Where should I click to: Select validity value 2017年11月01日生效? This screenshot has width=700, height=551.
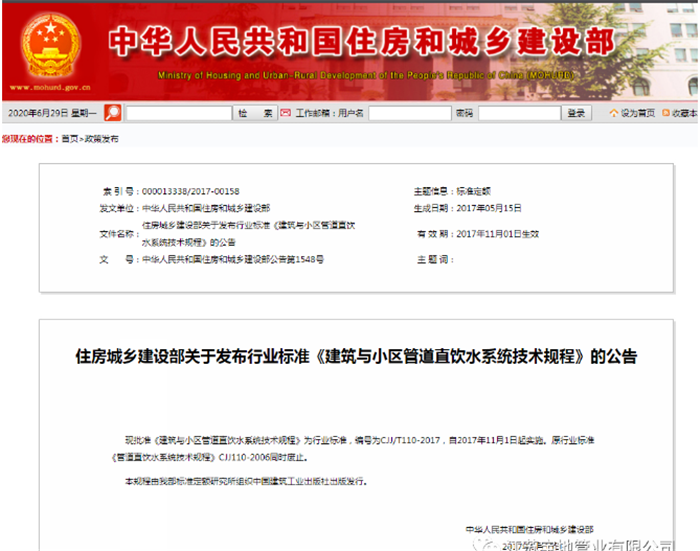pos(497,234)
